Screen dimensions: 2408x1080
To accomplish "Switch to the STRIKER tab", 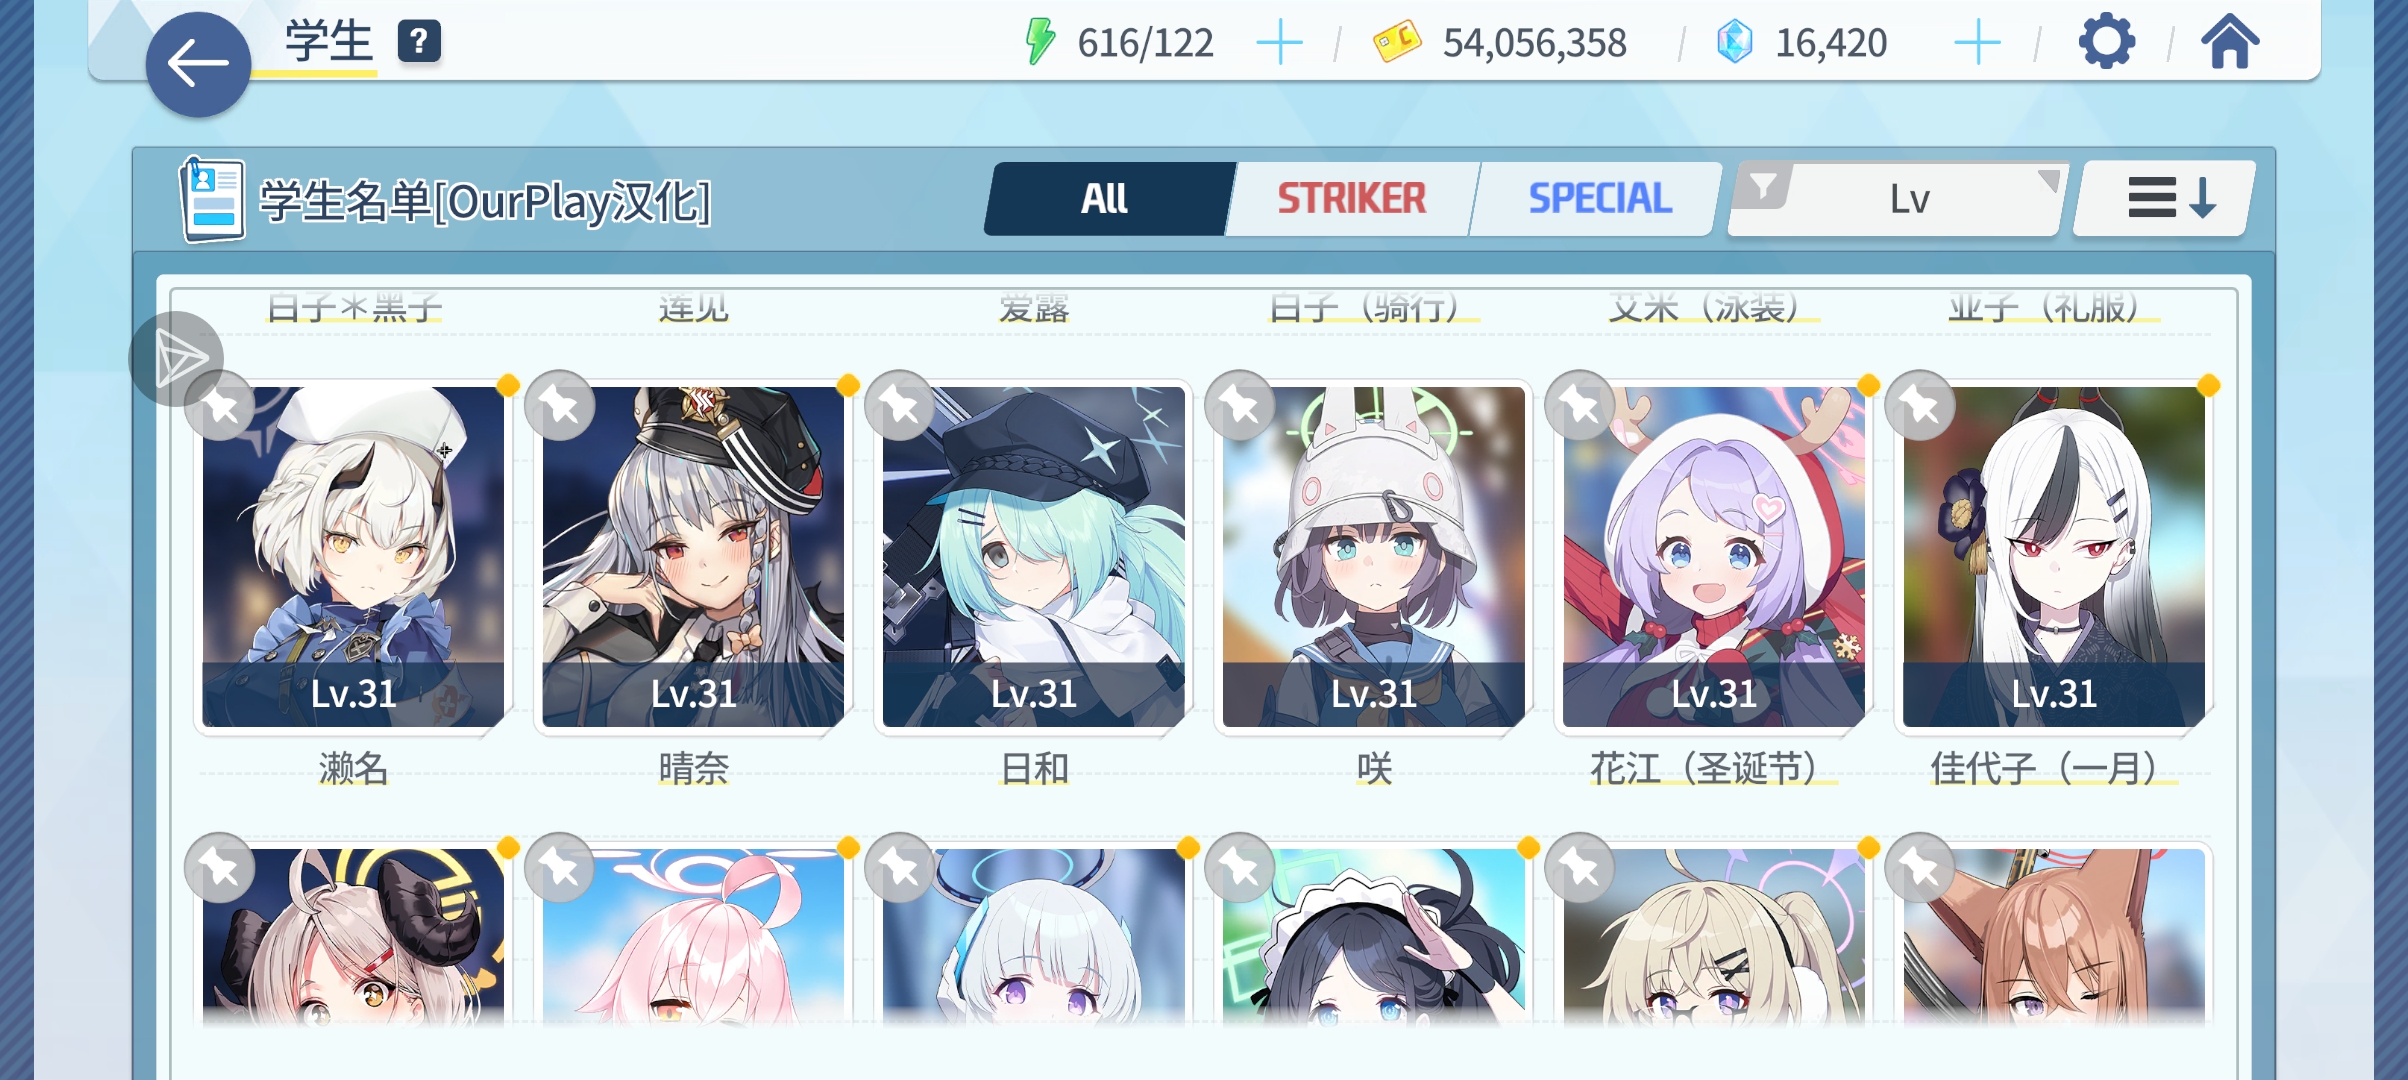I will (1352, 199).
